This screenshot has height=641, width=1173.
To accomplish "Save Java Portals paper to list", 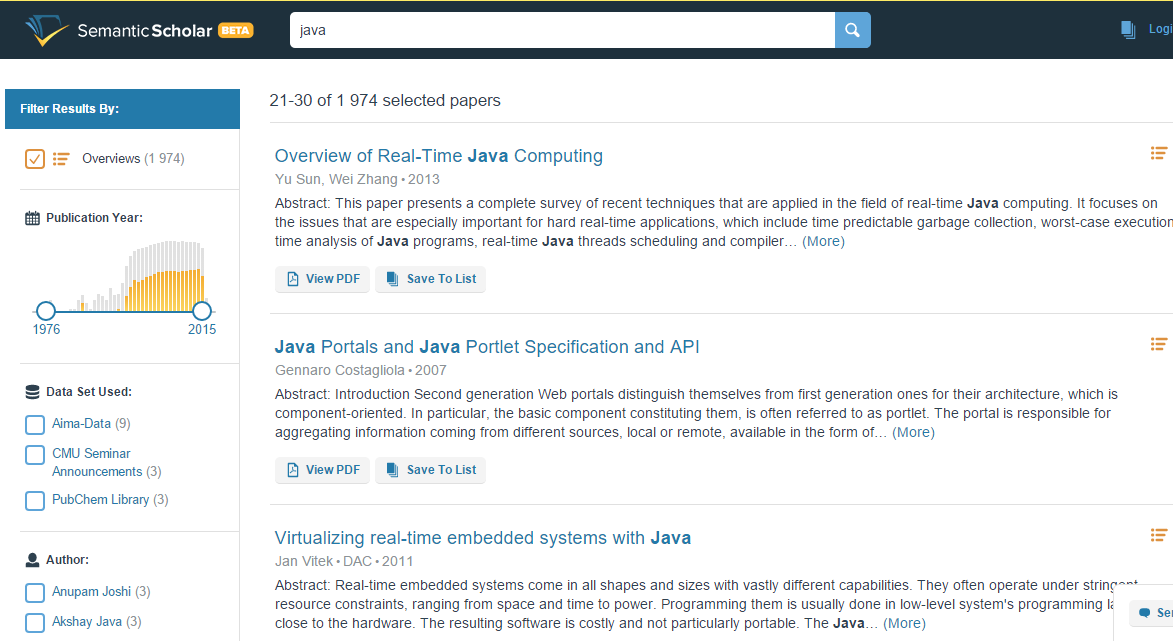I will coord(430,470).
